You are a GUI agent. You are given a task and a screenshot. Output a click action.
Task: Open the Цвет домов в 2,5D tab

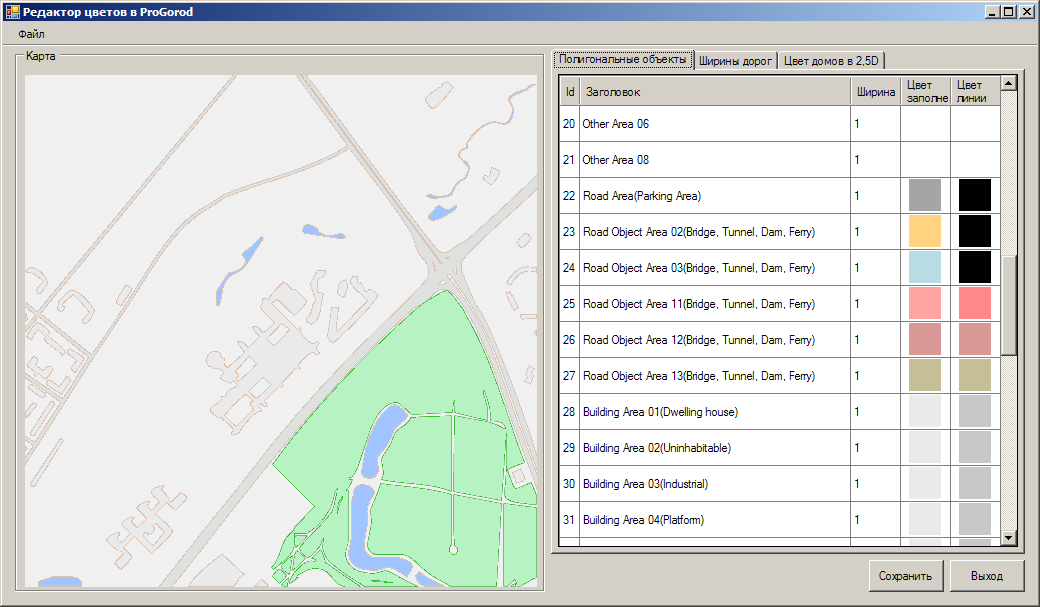coord(830,61)
